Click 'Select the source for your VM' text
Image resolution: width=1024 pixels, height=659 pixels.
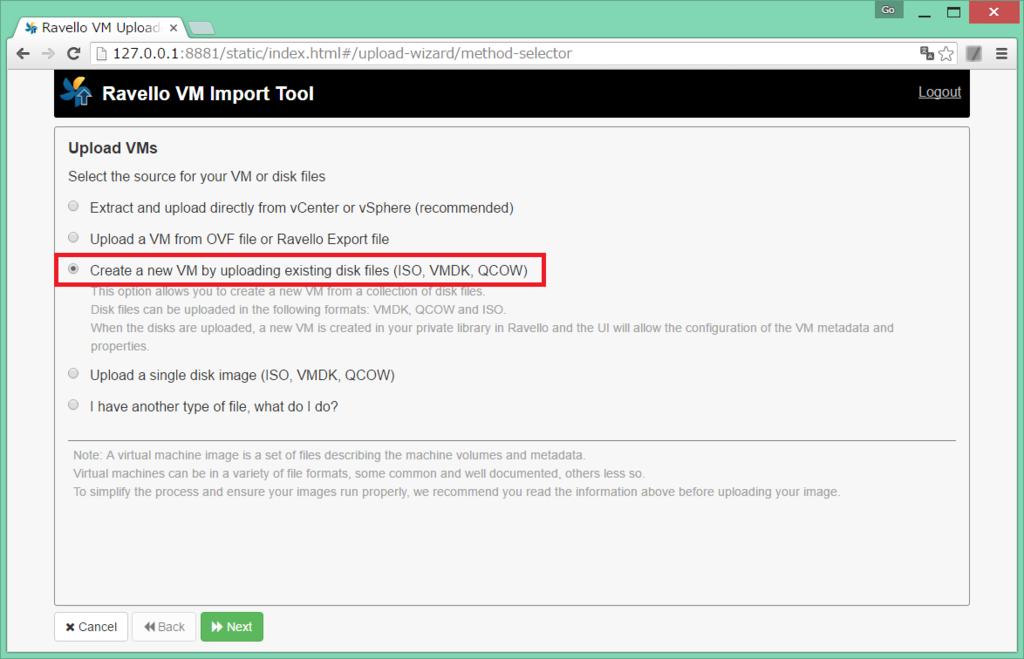tap(197, 176)
